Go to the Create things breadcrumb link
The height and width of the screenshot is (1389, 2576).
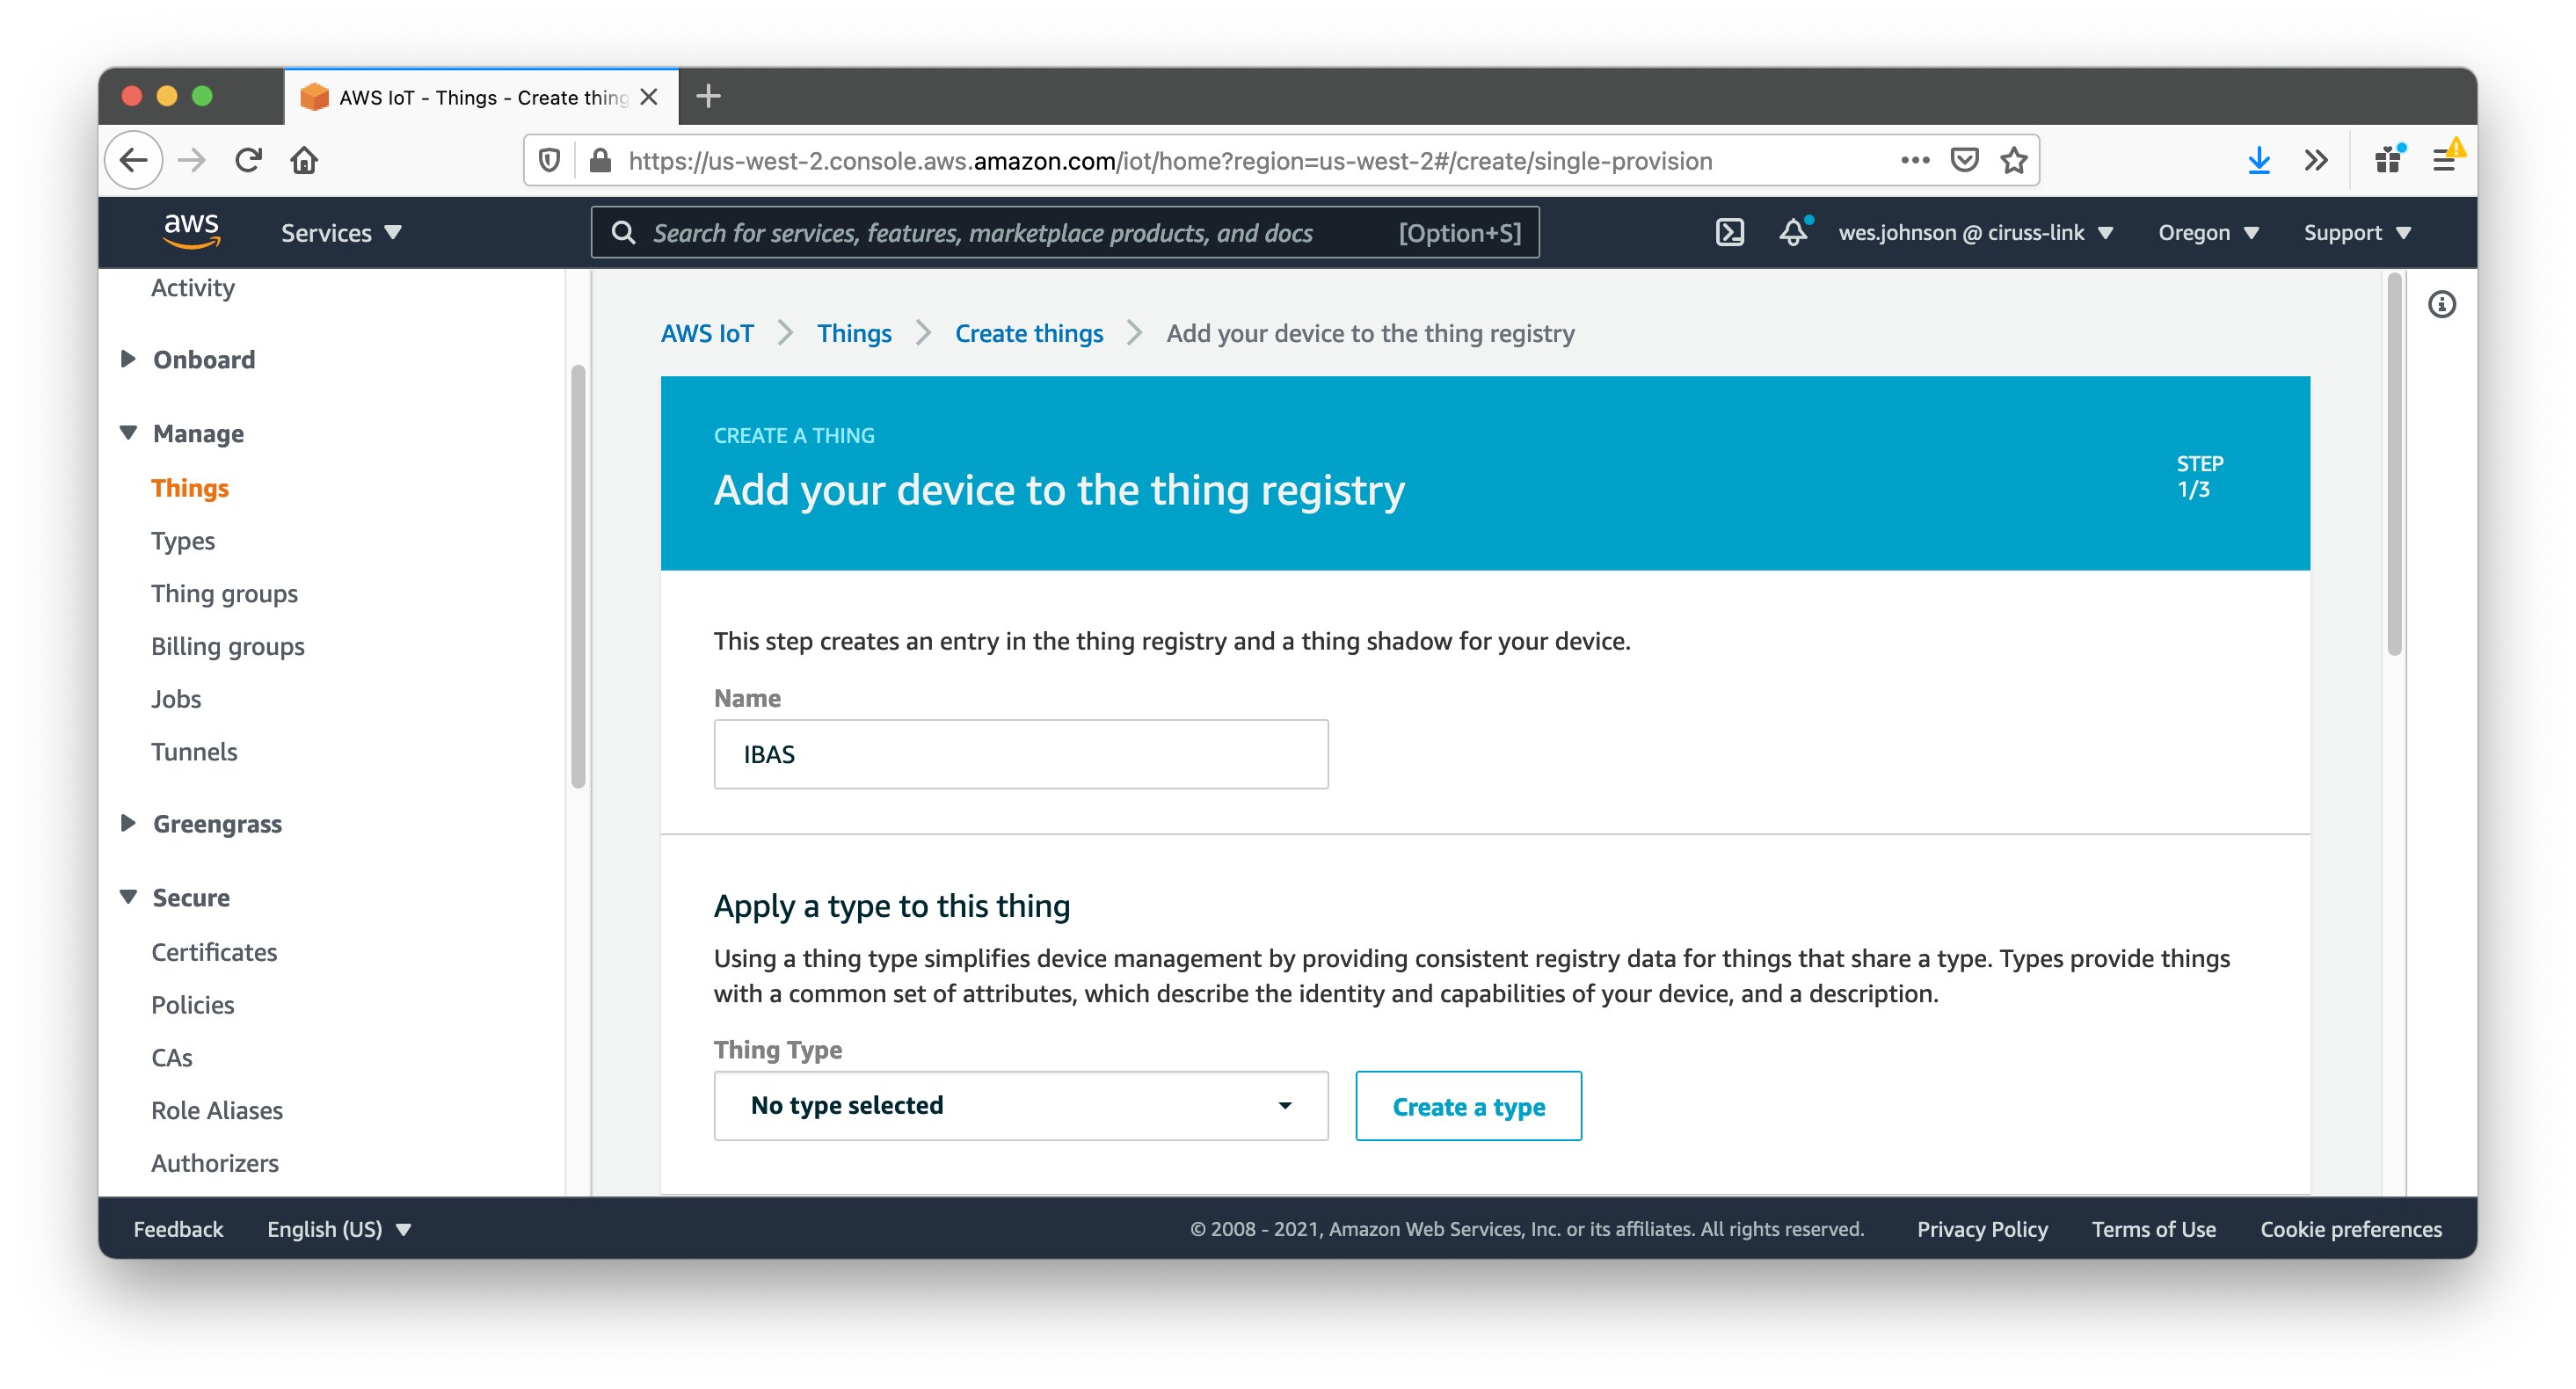pyautogui.click(x=1028, y=333)
